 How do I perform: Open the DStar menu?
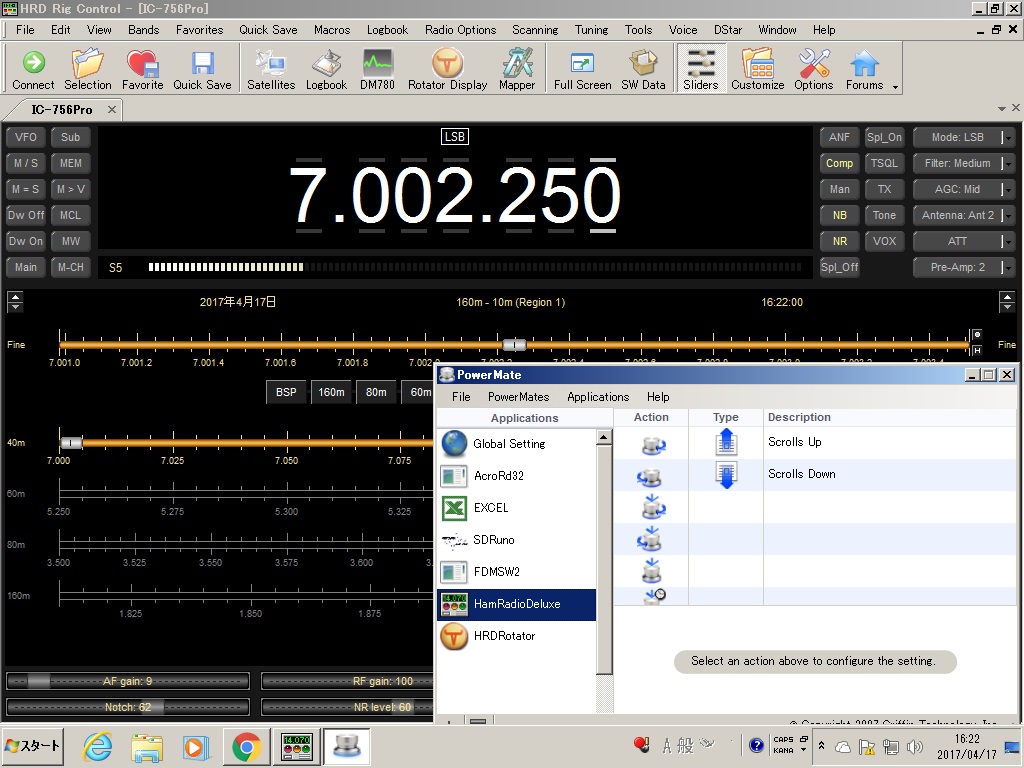728,30
